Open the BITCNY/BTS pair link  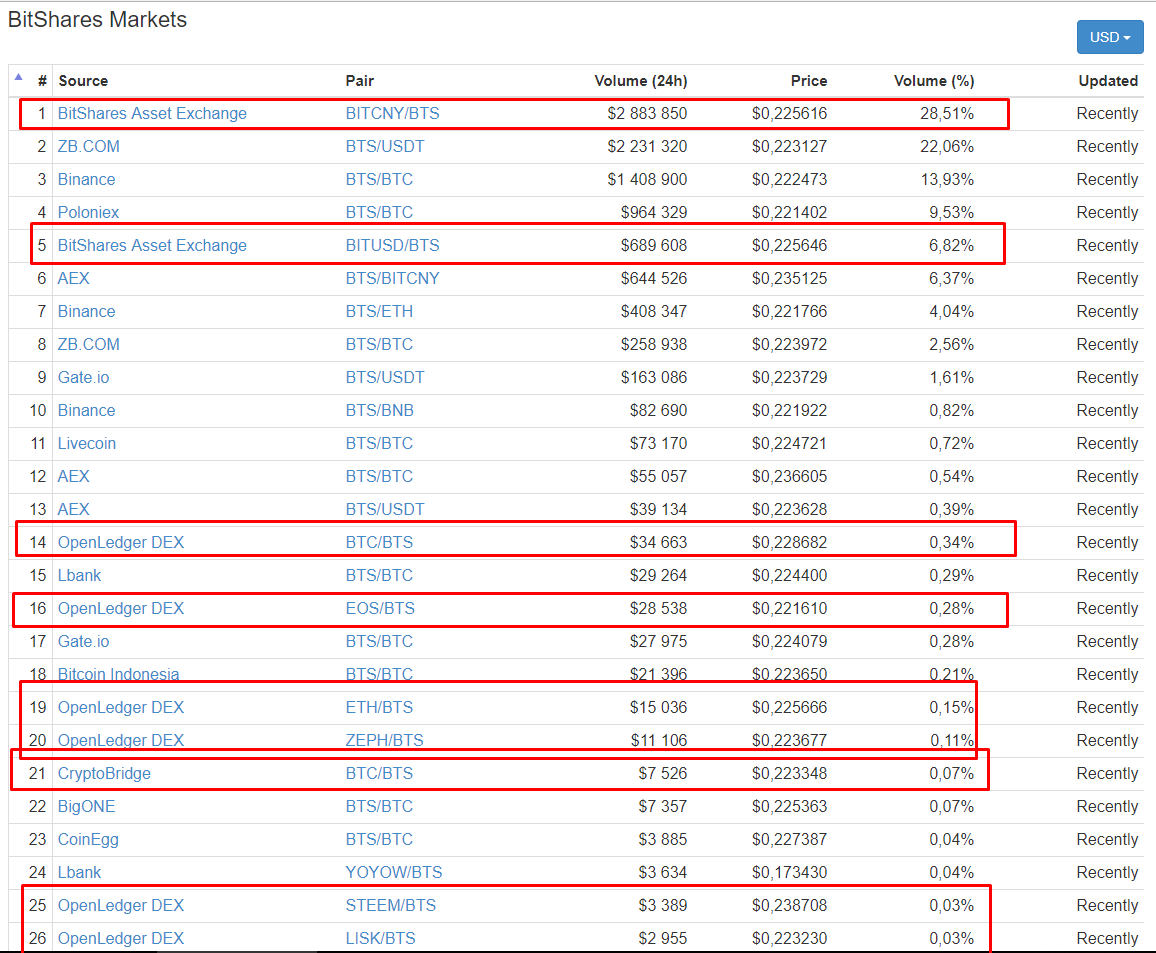392,114
